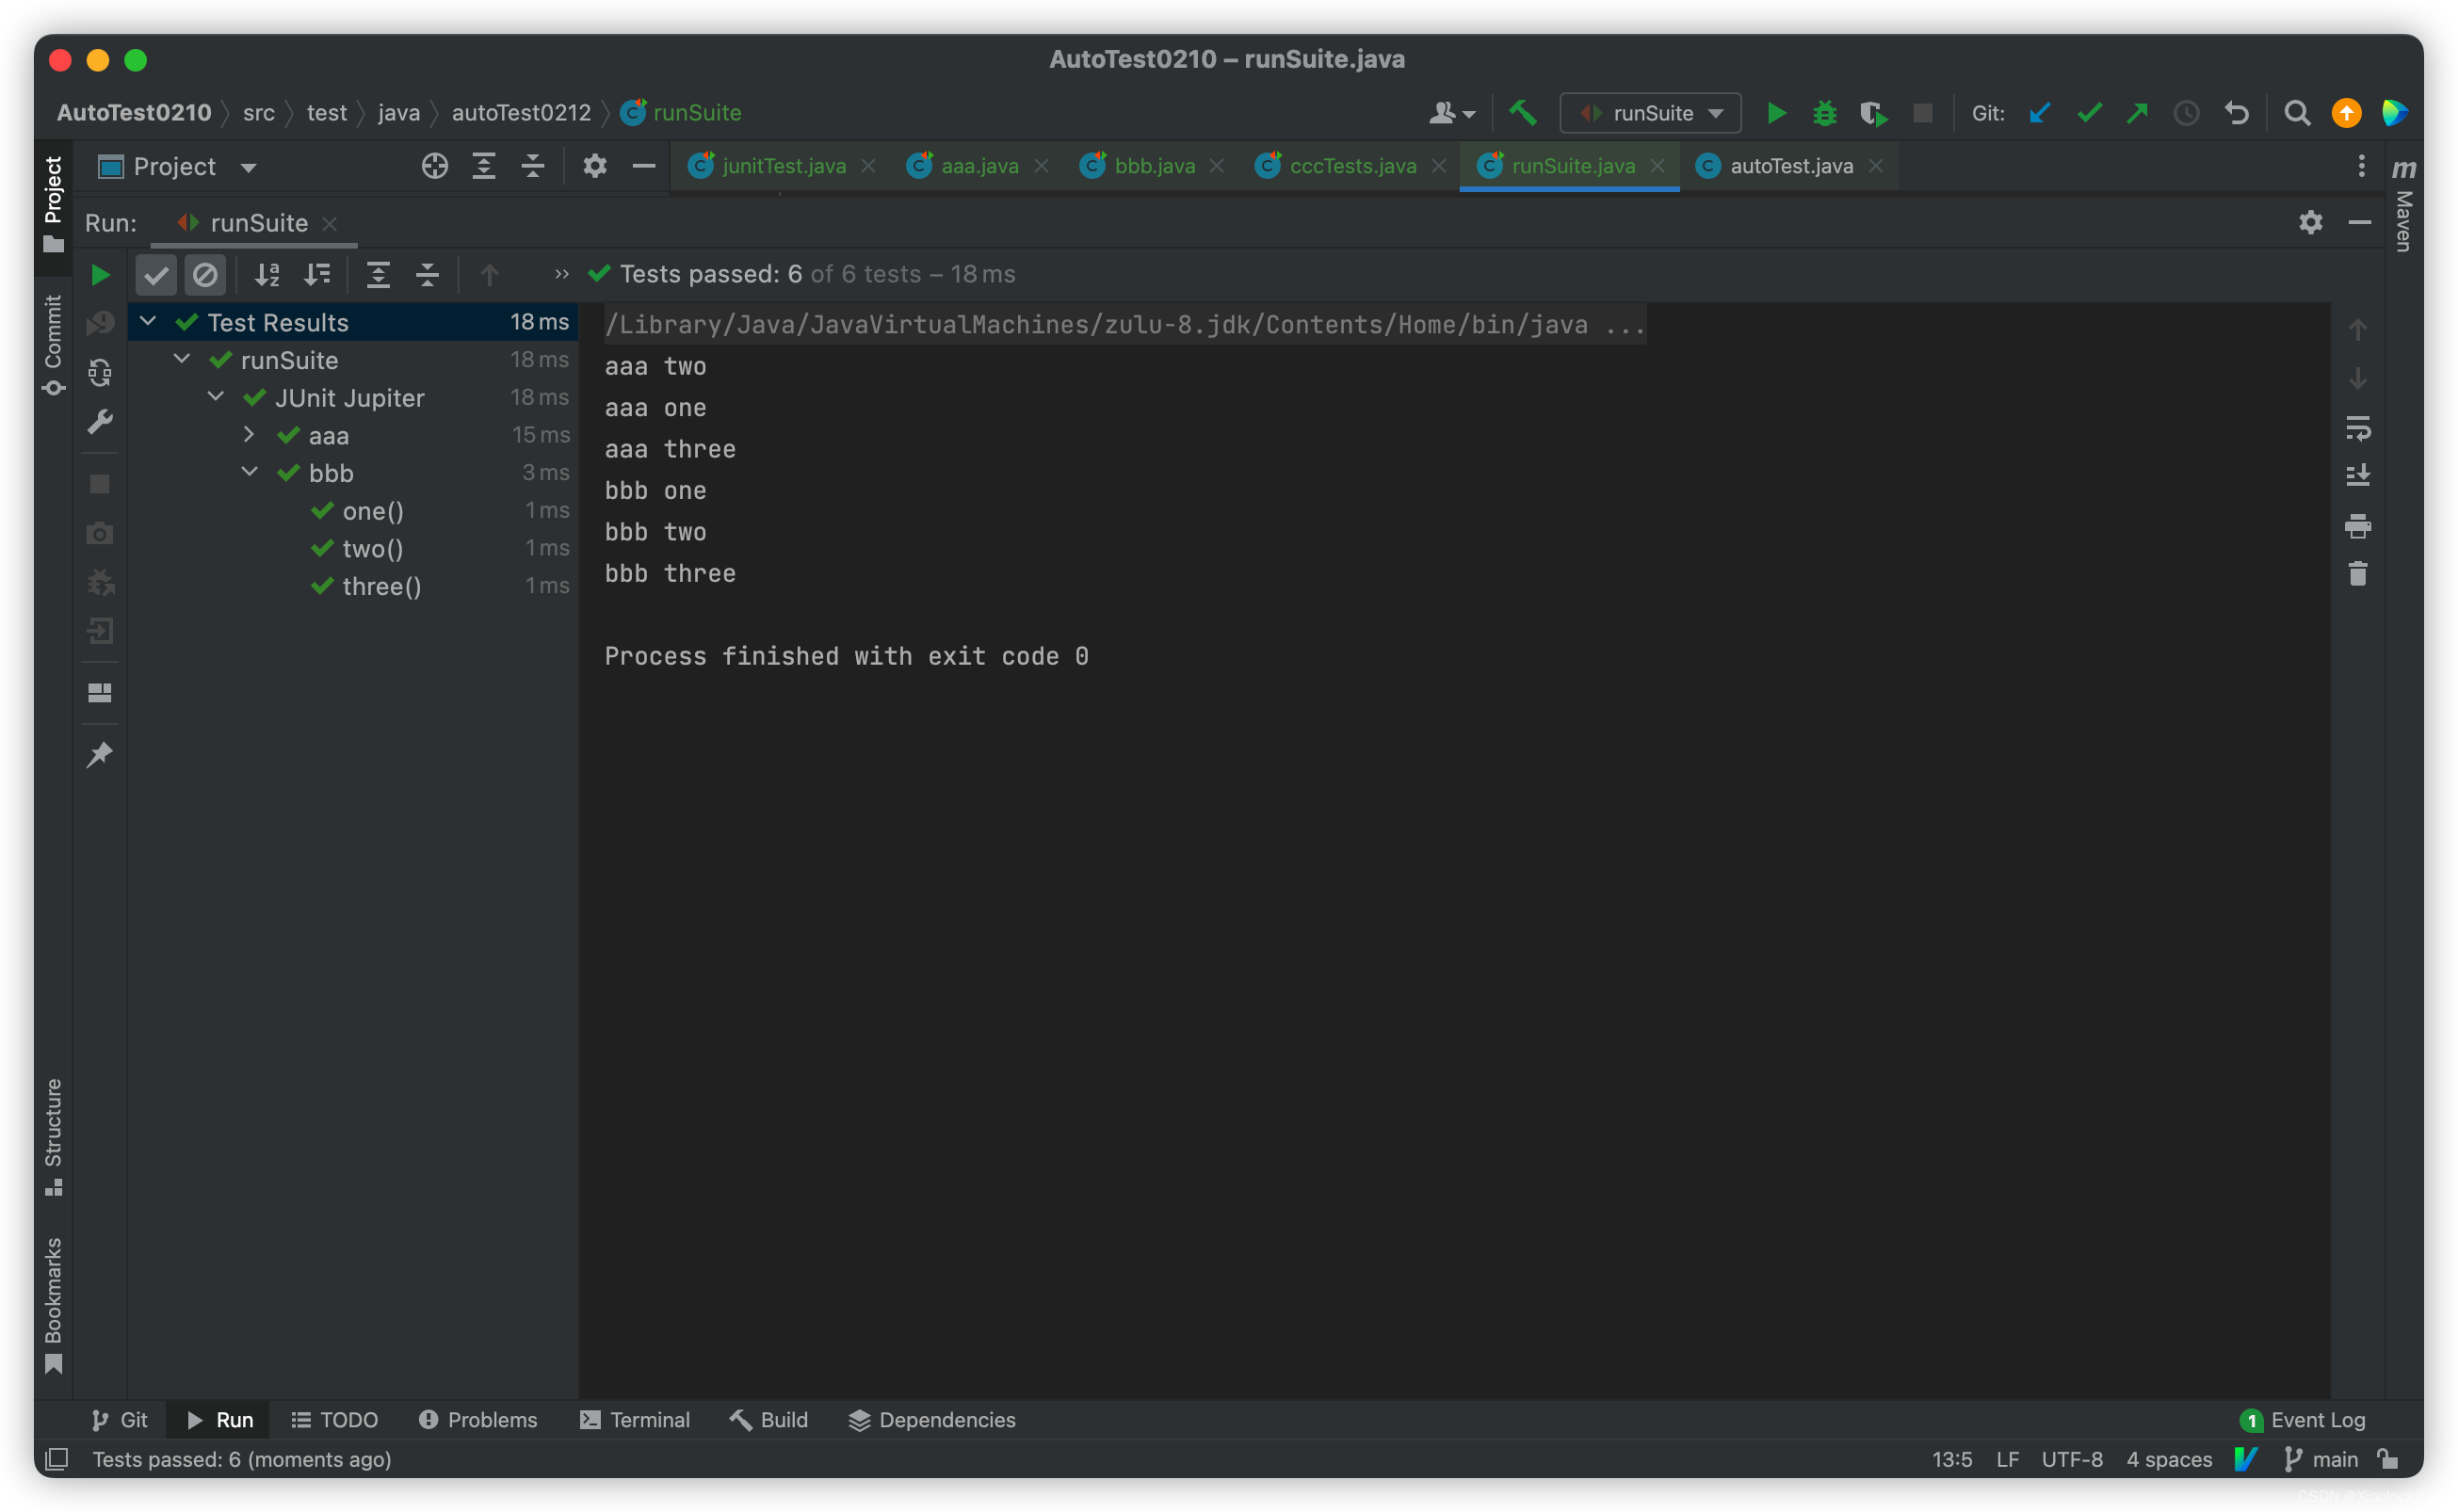Toggle scroll to end of console
This screenshot has width=2458, height=1512.
pyautogui.click(x=2357, y=476)
